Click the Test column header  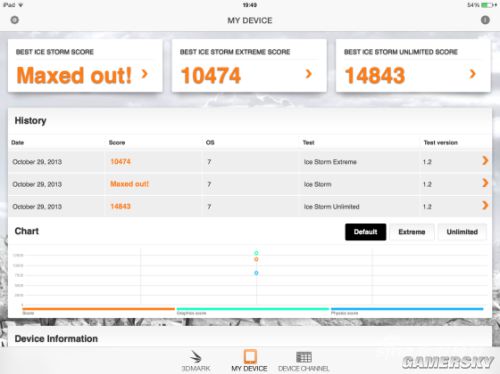click(309, 143)
